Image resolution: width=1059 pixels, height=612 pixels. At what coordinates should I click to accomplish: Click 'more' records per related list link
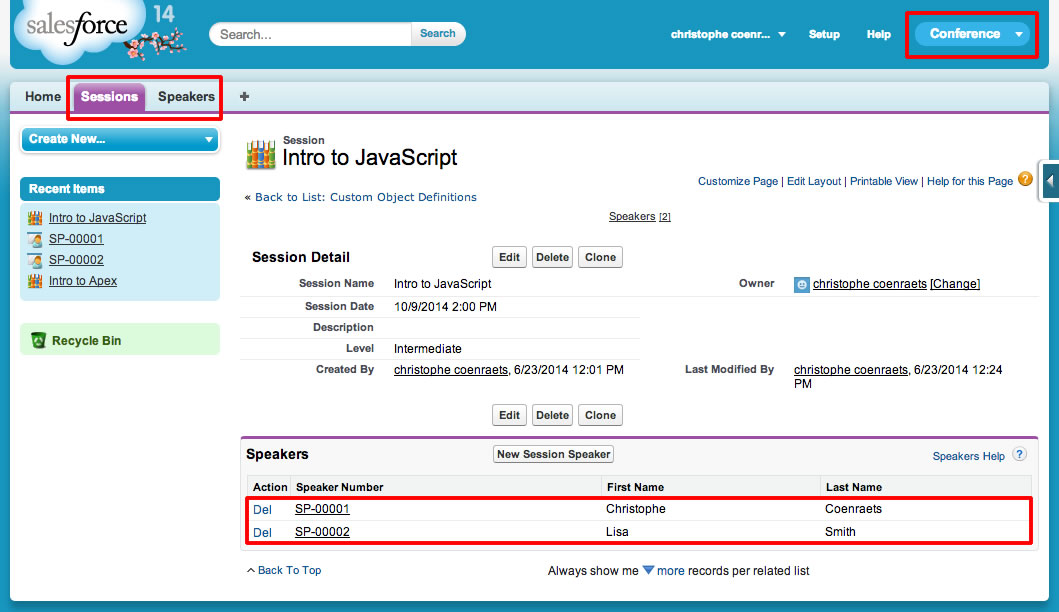(x=671, y=571)
